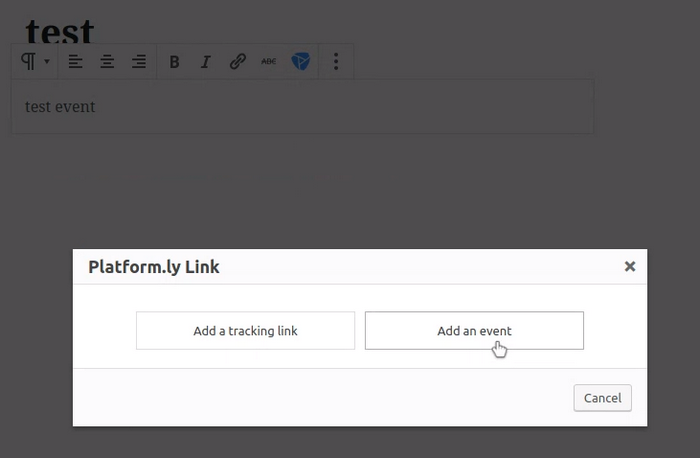
Task: Close the Platform.ly Link dialog
Action: 630,266
